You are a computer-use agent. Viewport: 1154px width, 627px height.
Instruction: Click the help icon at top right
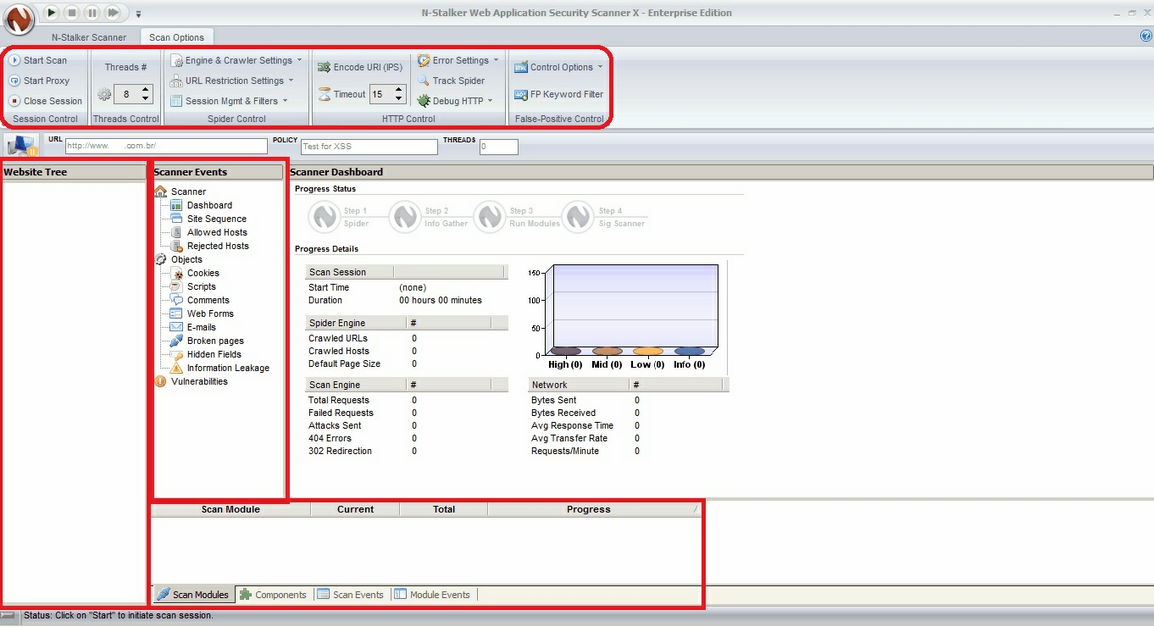click(x=1146, y=35)
